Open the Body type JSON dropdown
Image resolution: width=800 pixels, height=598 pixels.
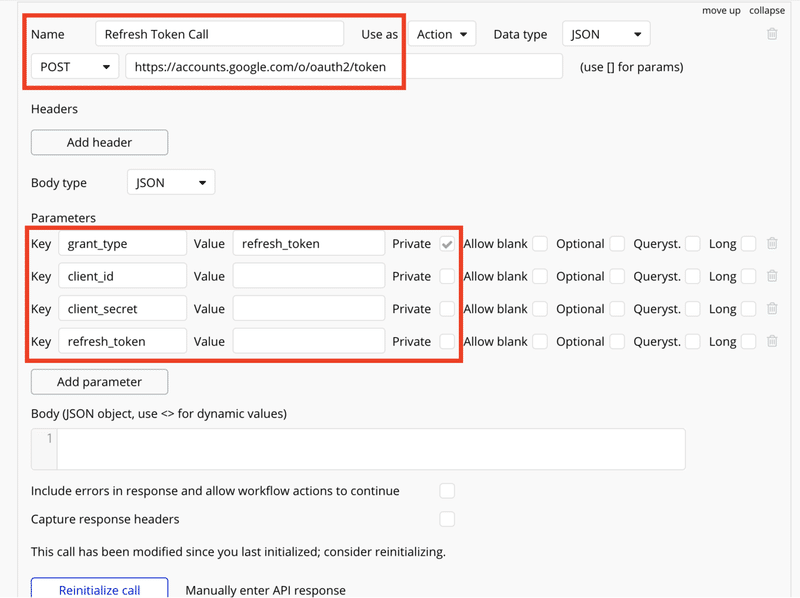click(x=171, y=183)
